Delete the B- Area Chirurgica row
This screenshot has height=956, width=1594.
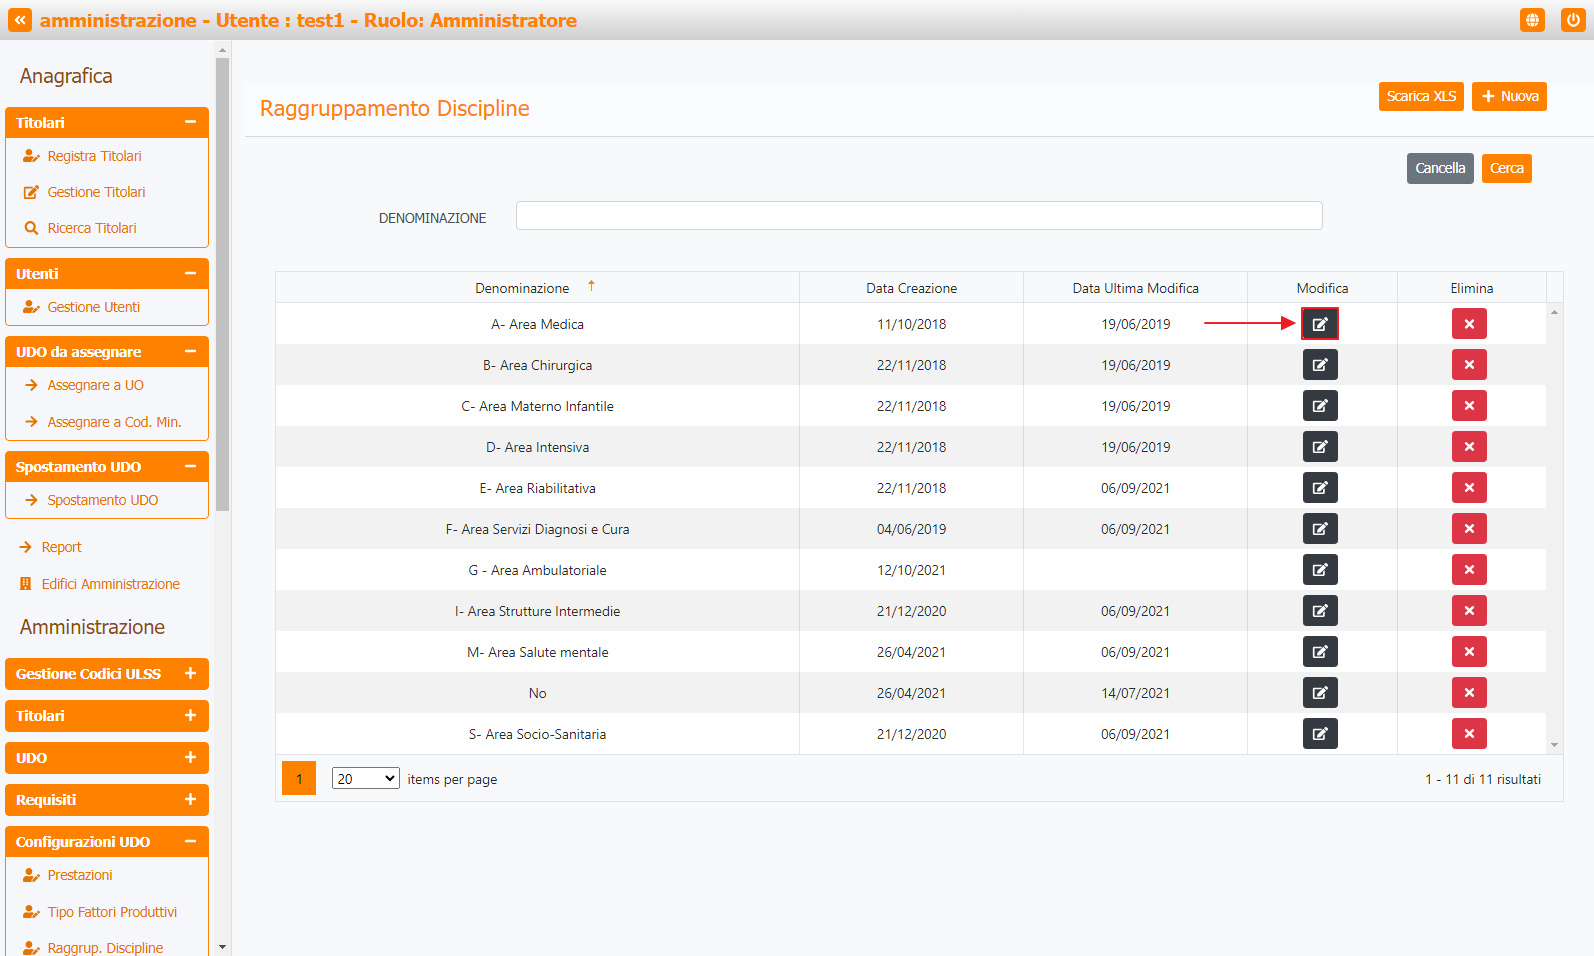tap(1468, 365)
